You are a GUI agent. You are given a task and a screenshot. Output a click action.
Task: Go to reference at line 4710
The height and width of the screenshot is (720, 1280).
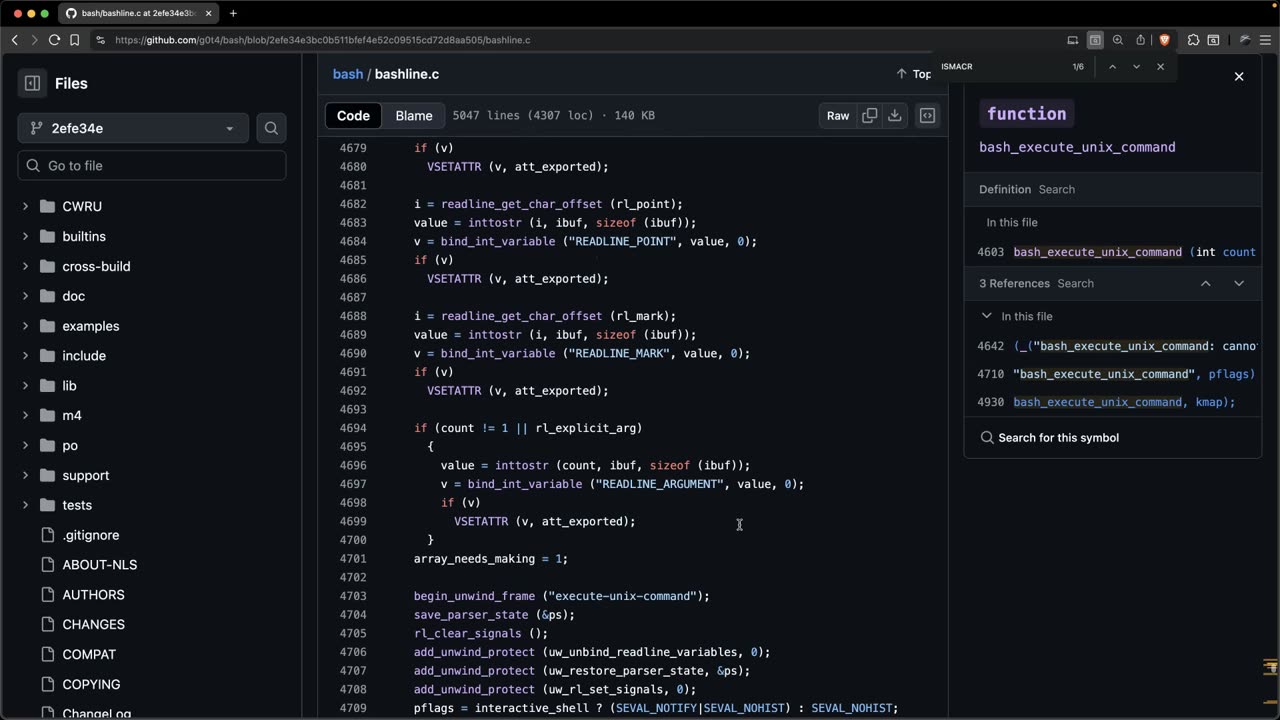1113,375
